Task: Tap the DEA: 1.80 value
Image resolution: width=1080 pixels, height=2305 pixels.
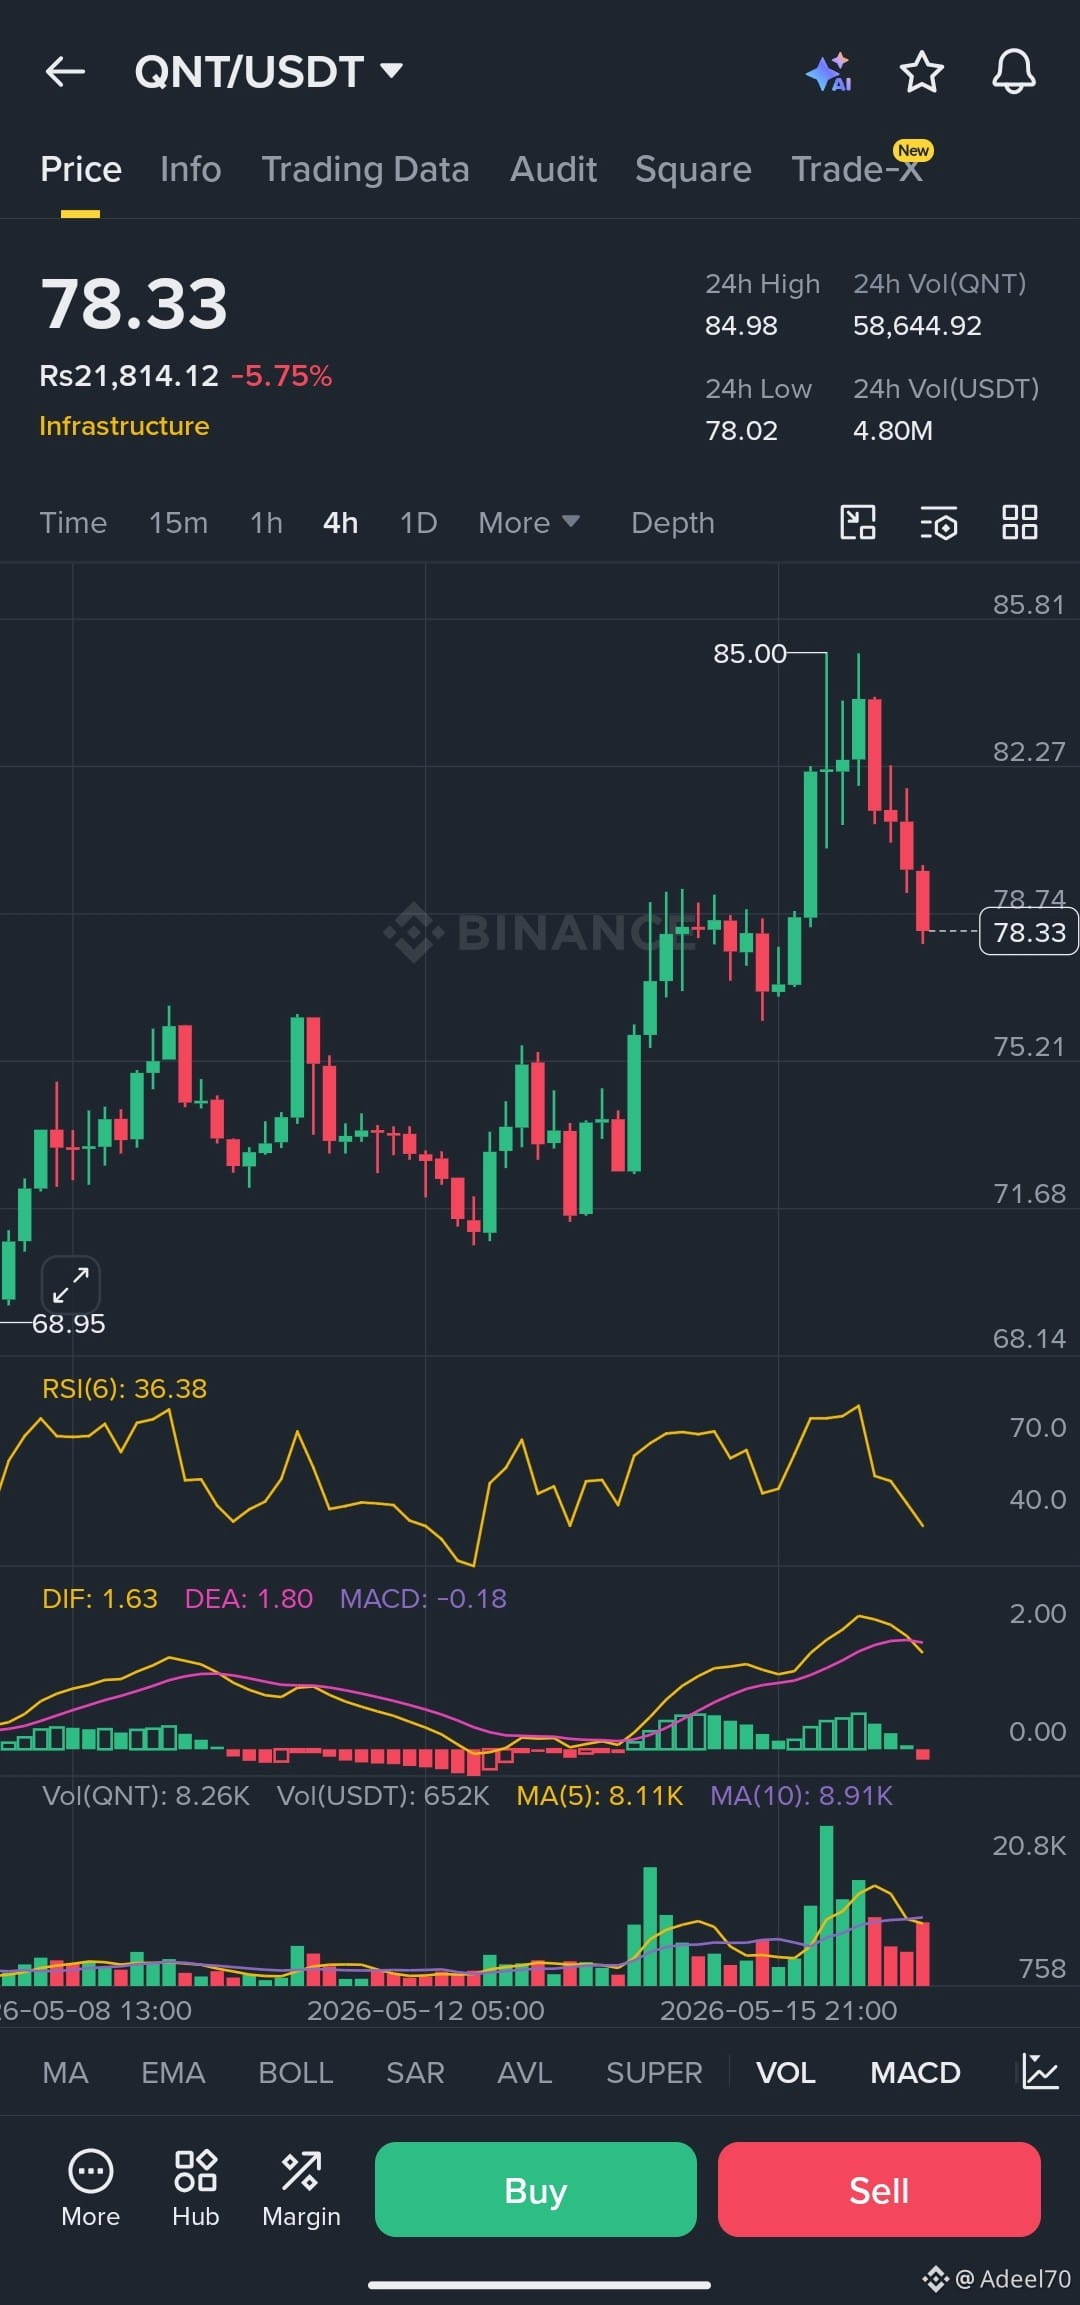Action: point(249,1598)
